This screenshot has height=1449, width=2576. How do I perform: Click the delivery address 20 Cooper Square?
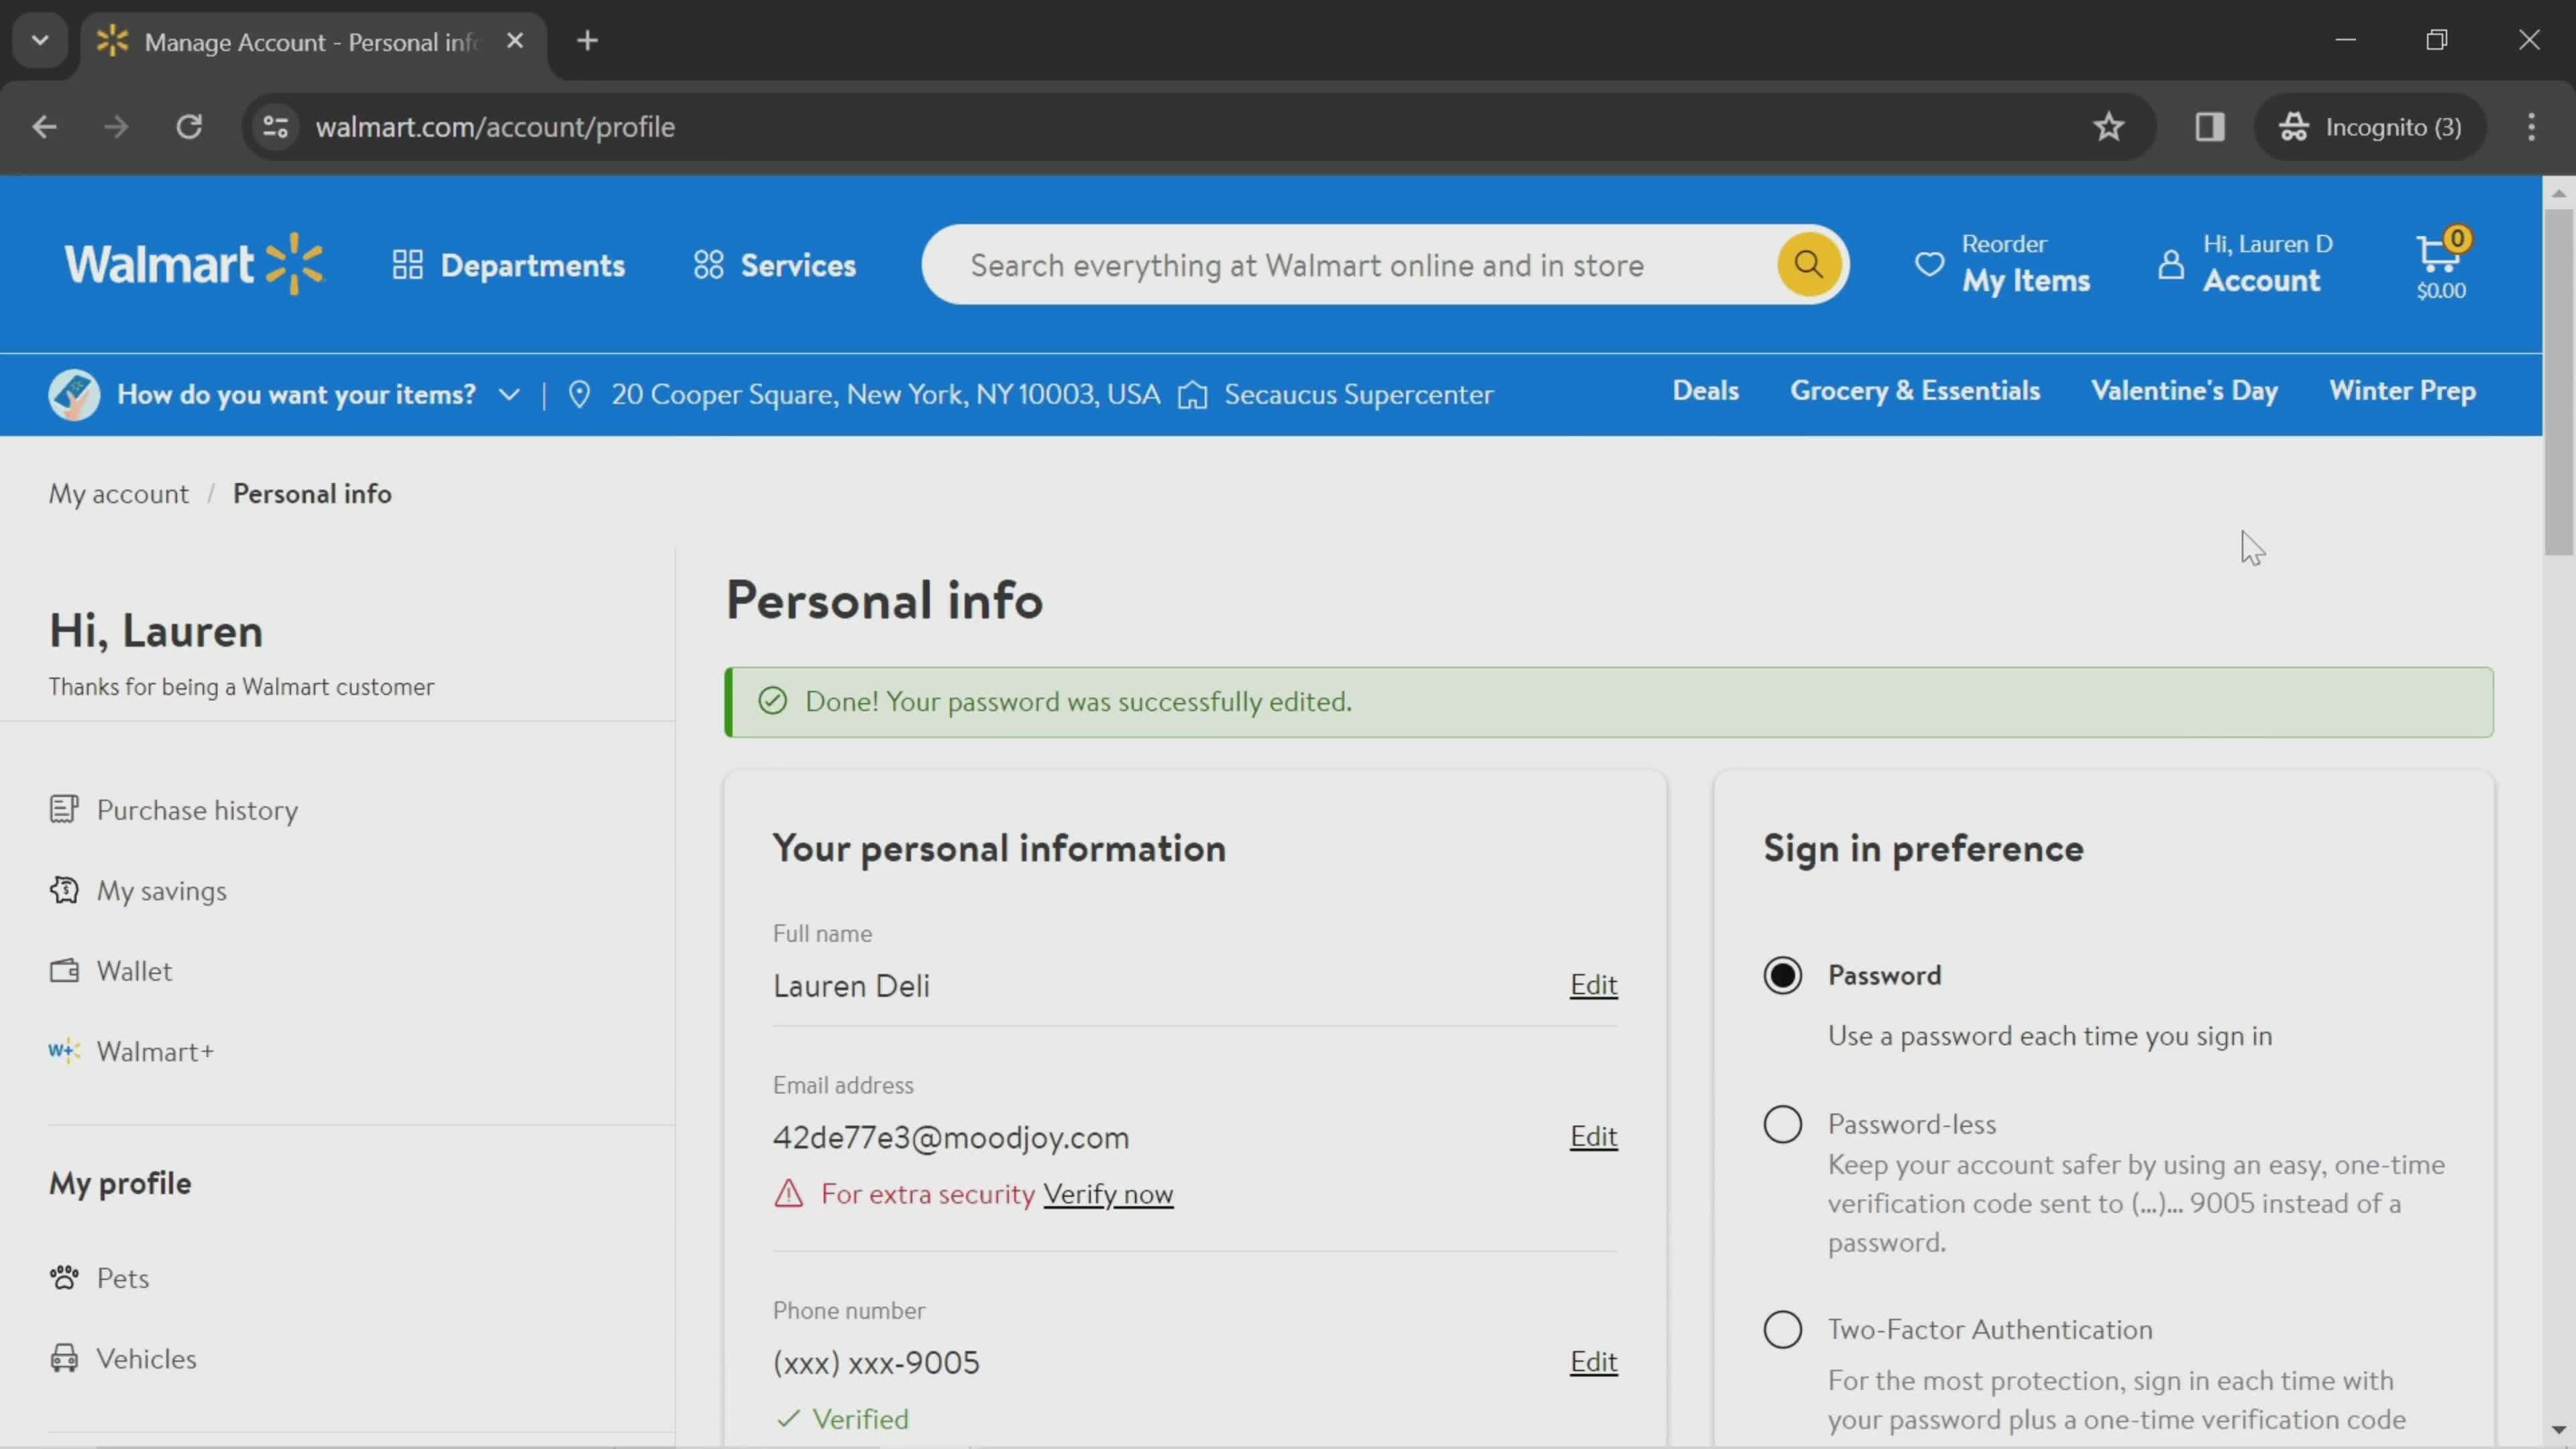(886, 394)
